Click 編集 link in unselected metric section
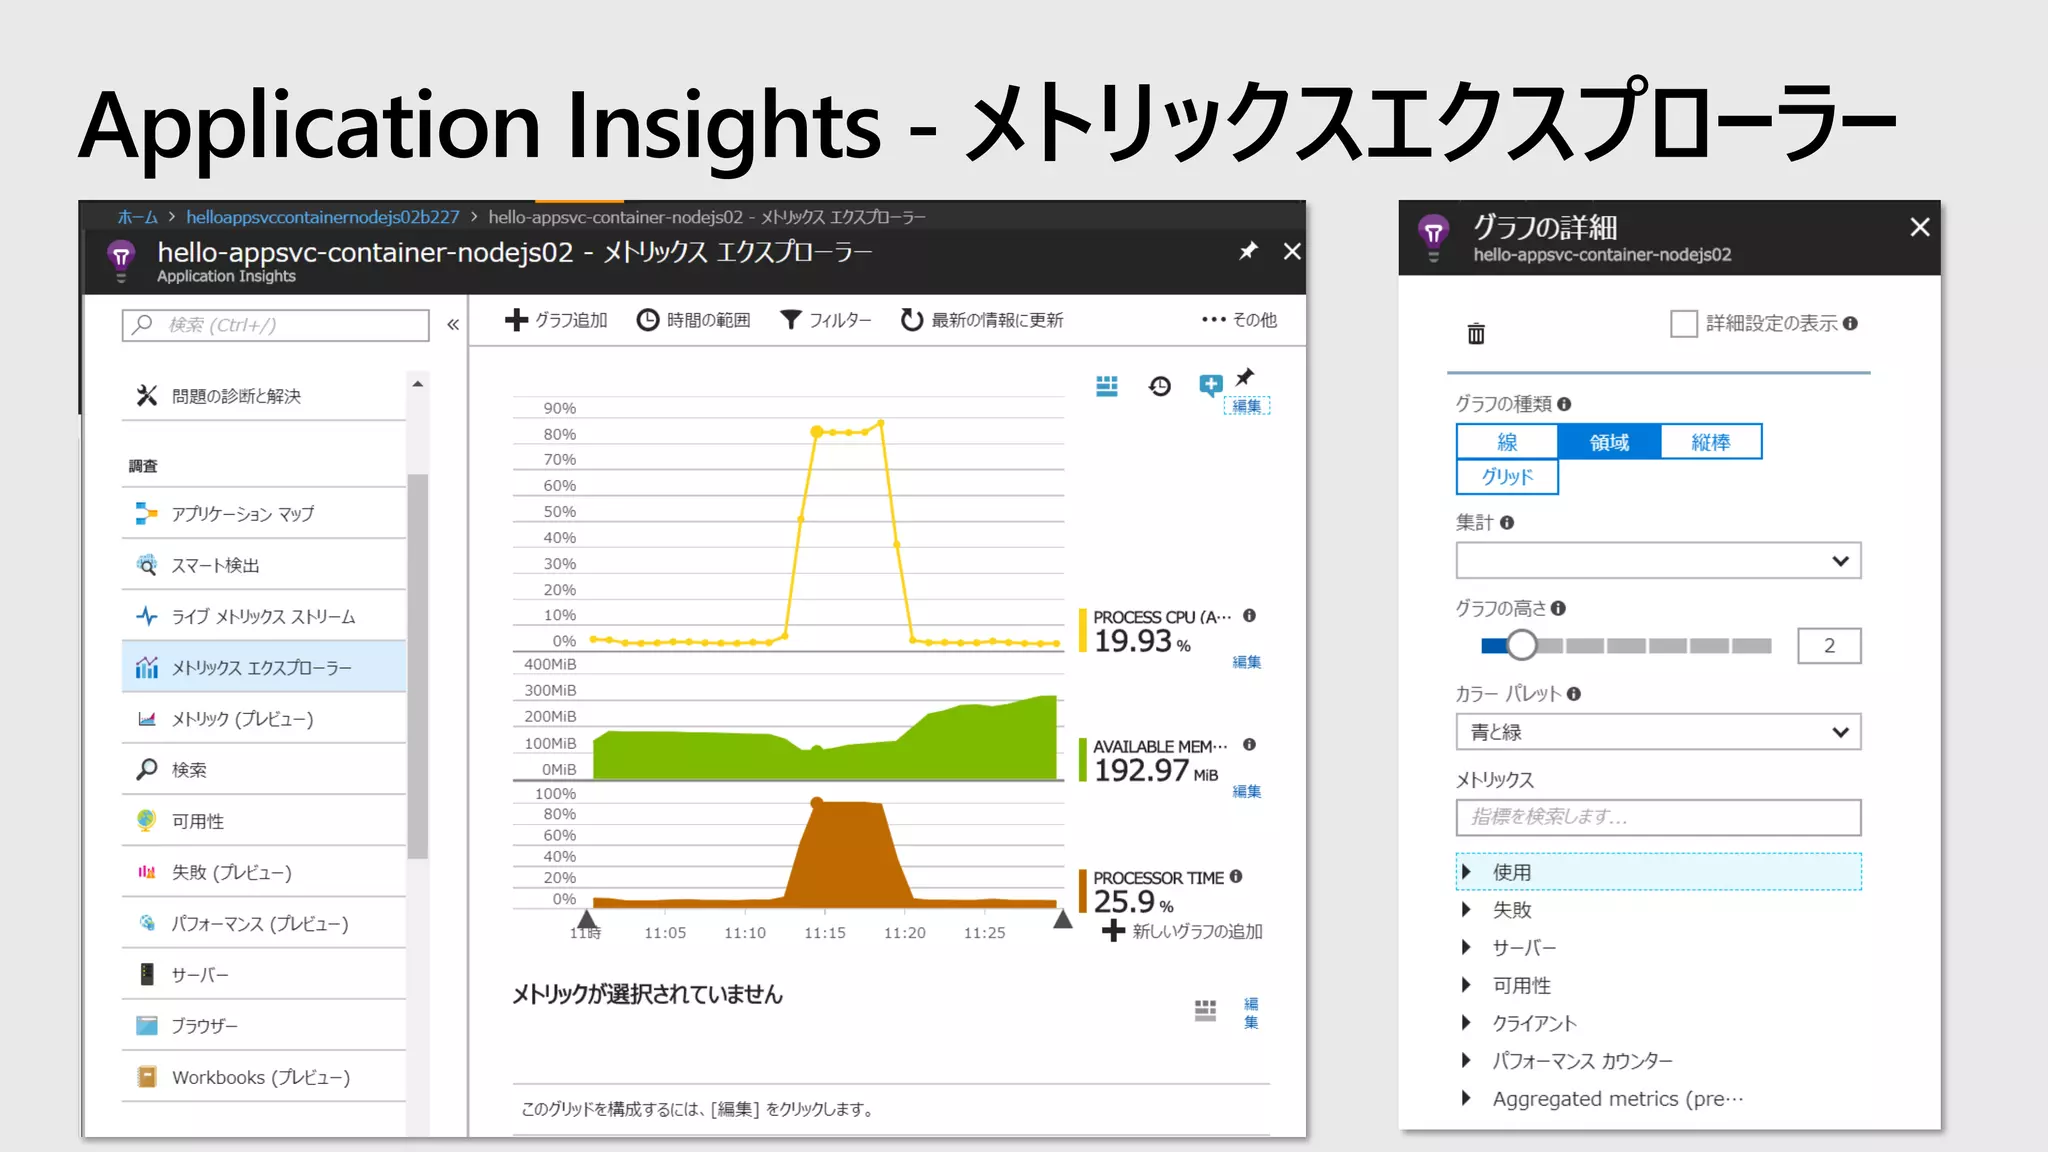The image size is (2048, 1152). [x=1251, y=1013]
